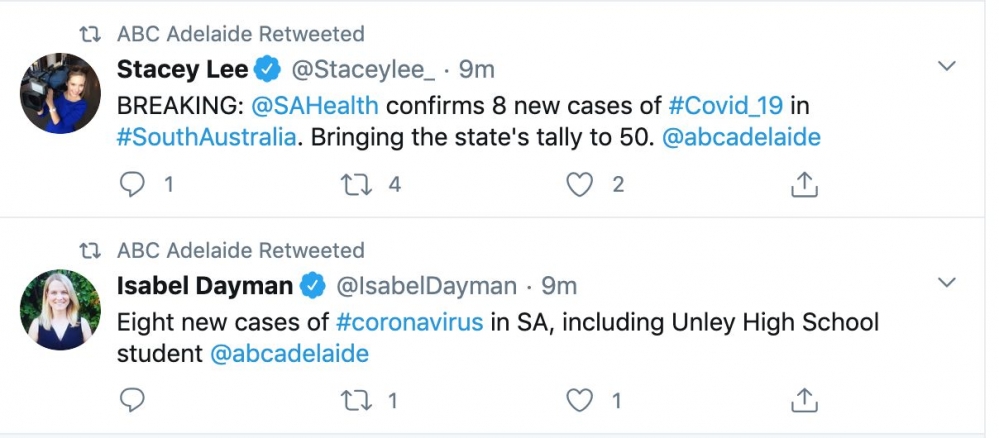Like Stacey Lee's tweet
This screenshot has height=438, width=999.
pos(579,185)
